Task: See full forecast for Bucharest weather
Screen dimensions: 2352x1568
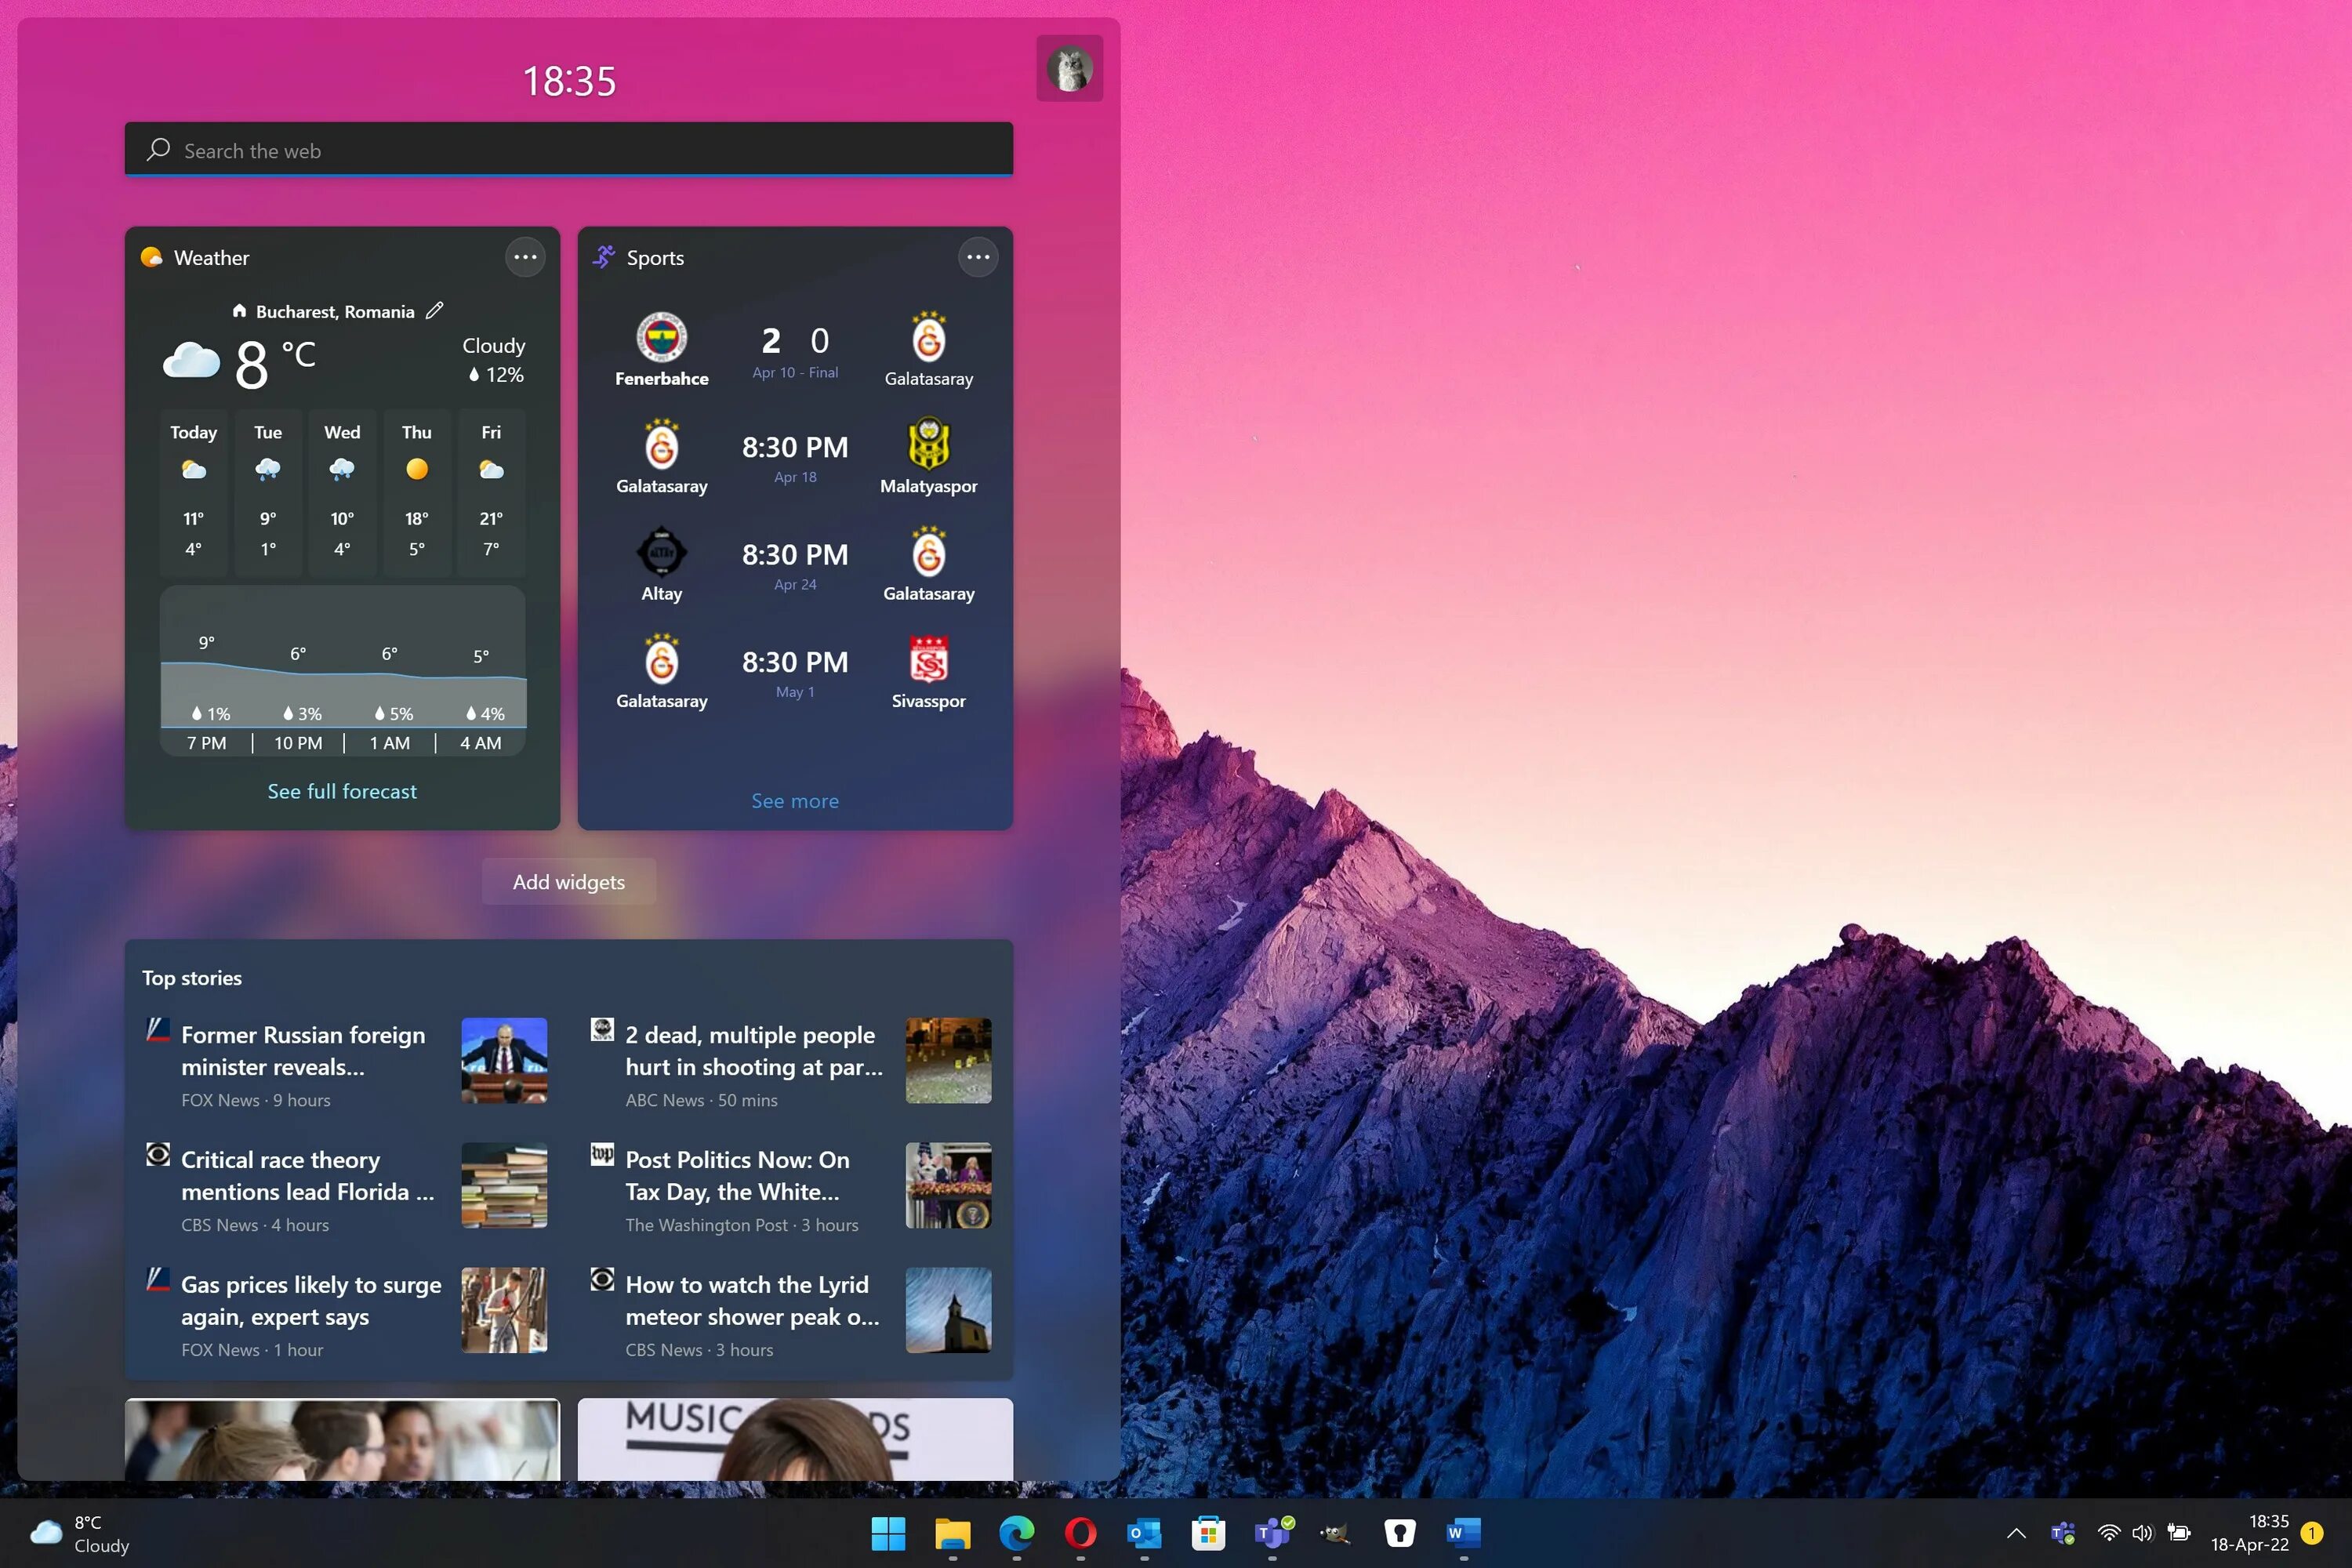Action: (341, 791)
